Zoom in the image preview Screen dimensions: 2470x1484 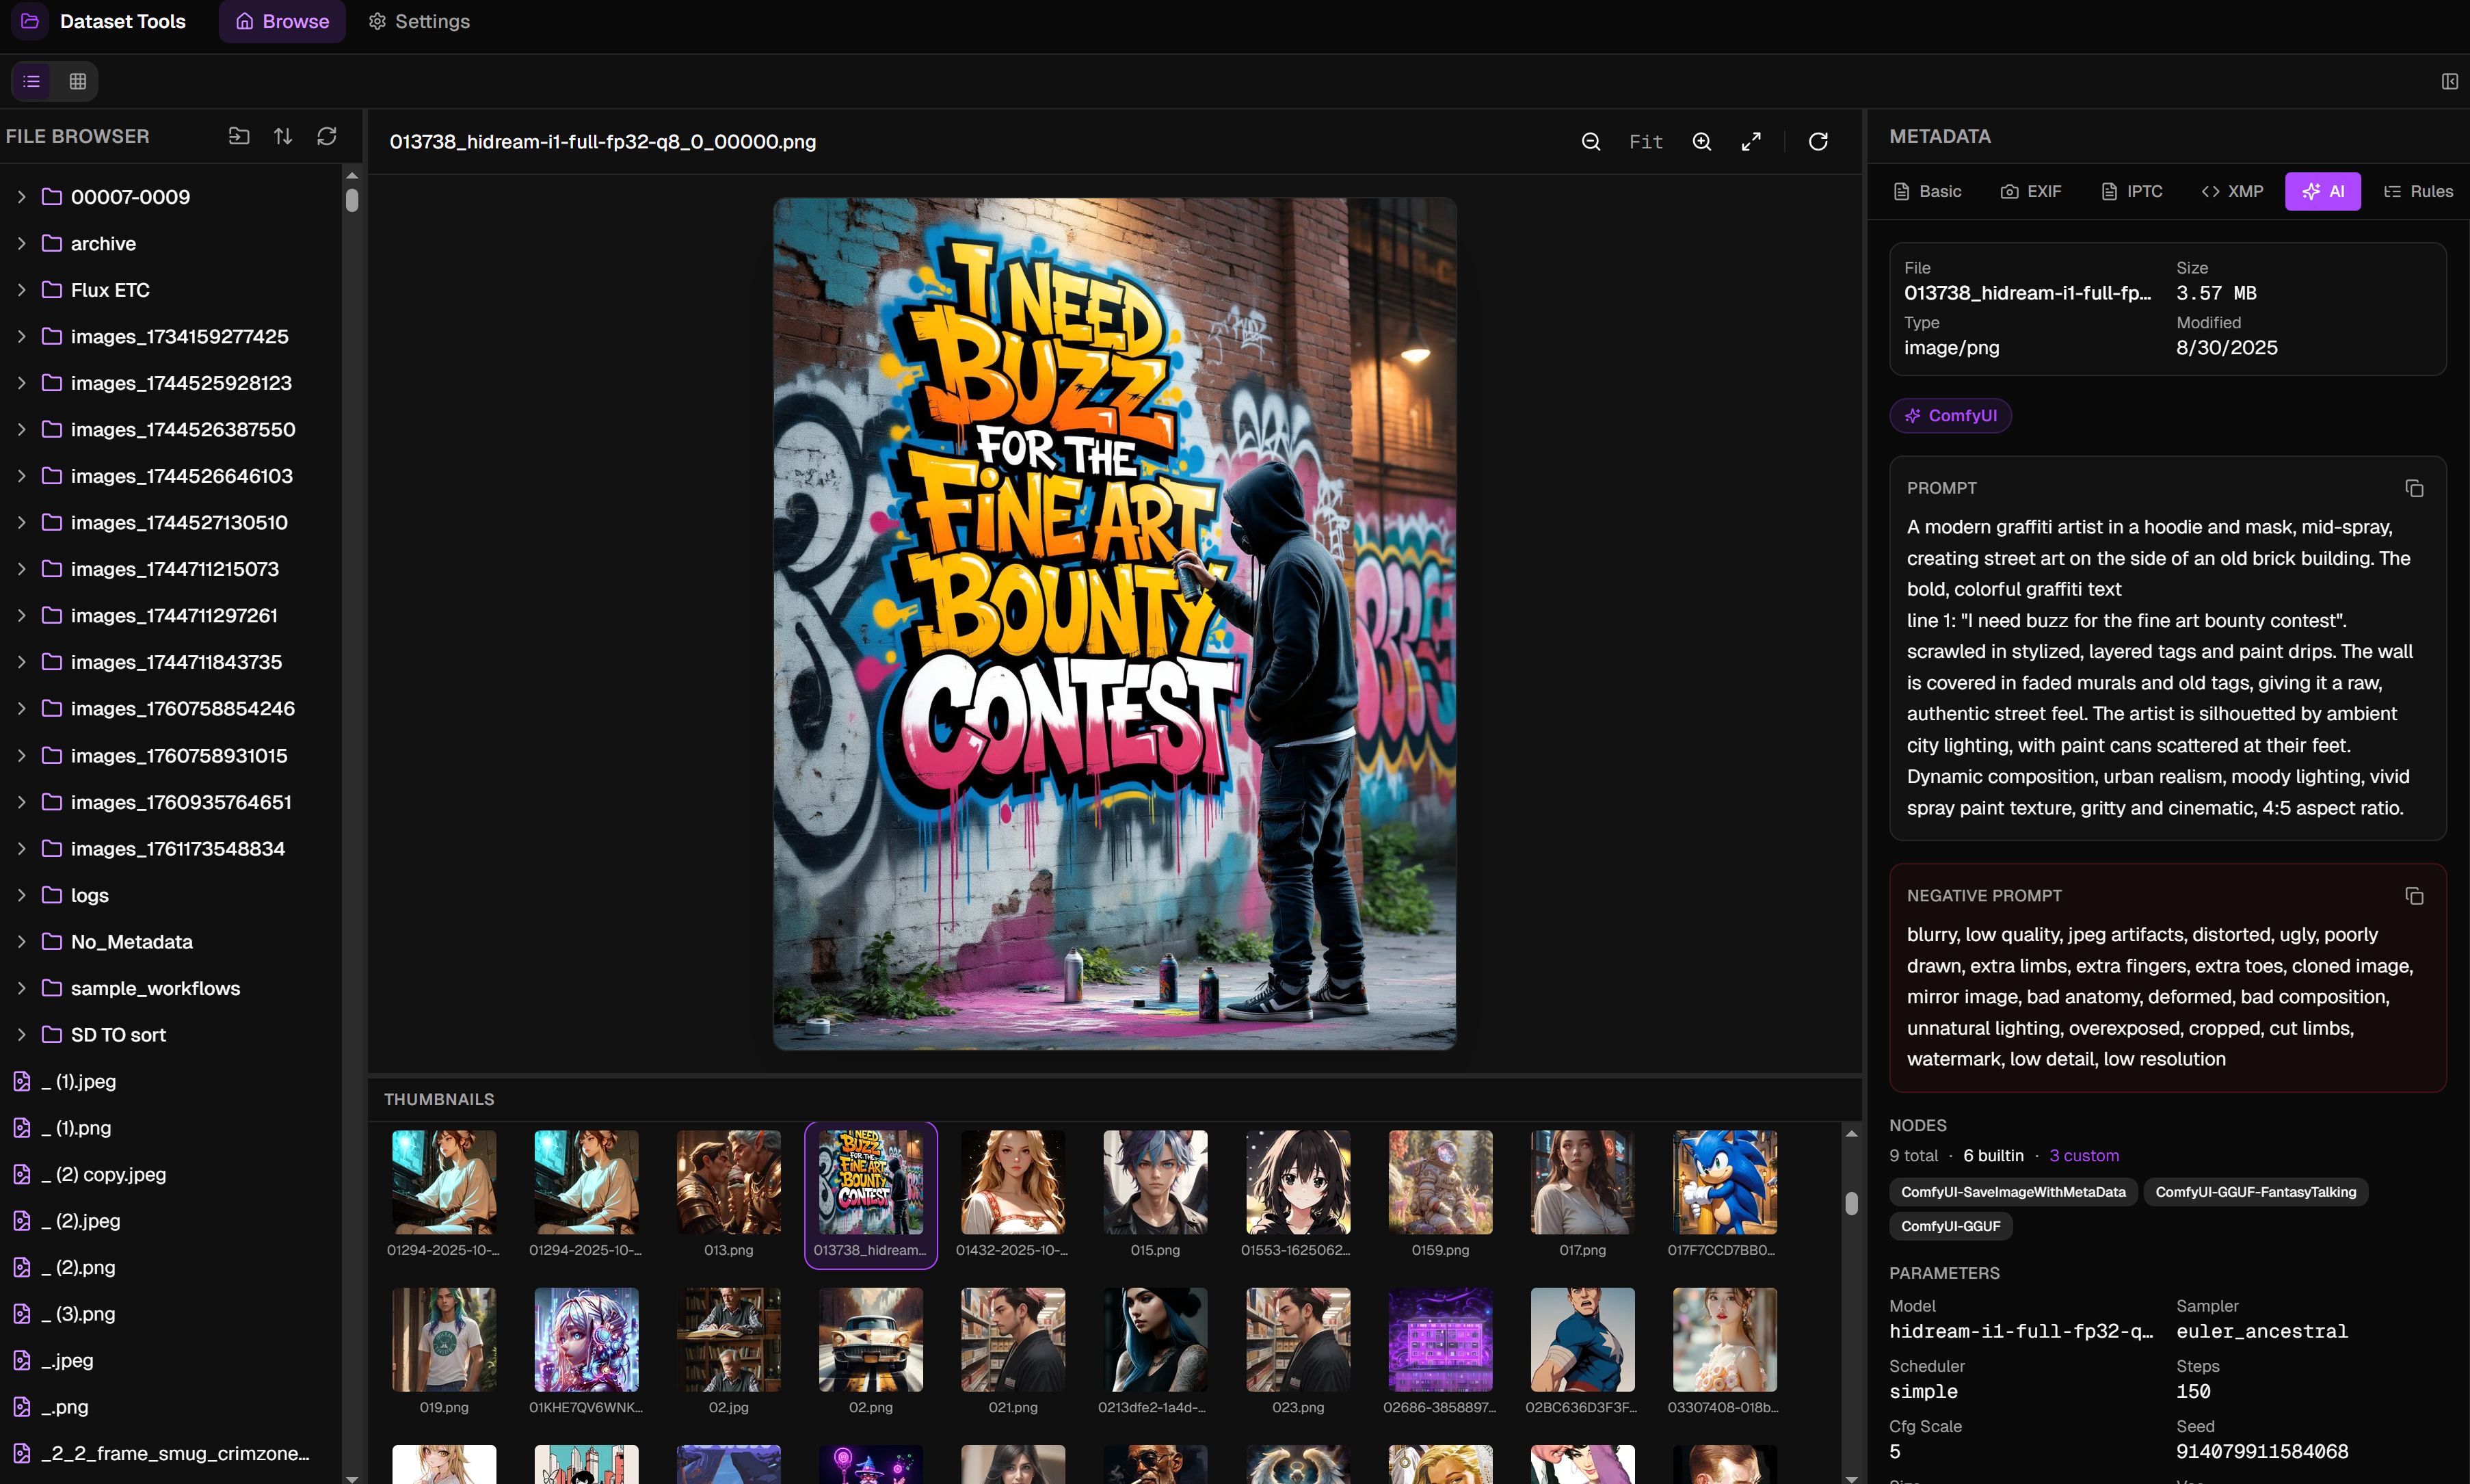1701,142
